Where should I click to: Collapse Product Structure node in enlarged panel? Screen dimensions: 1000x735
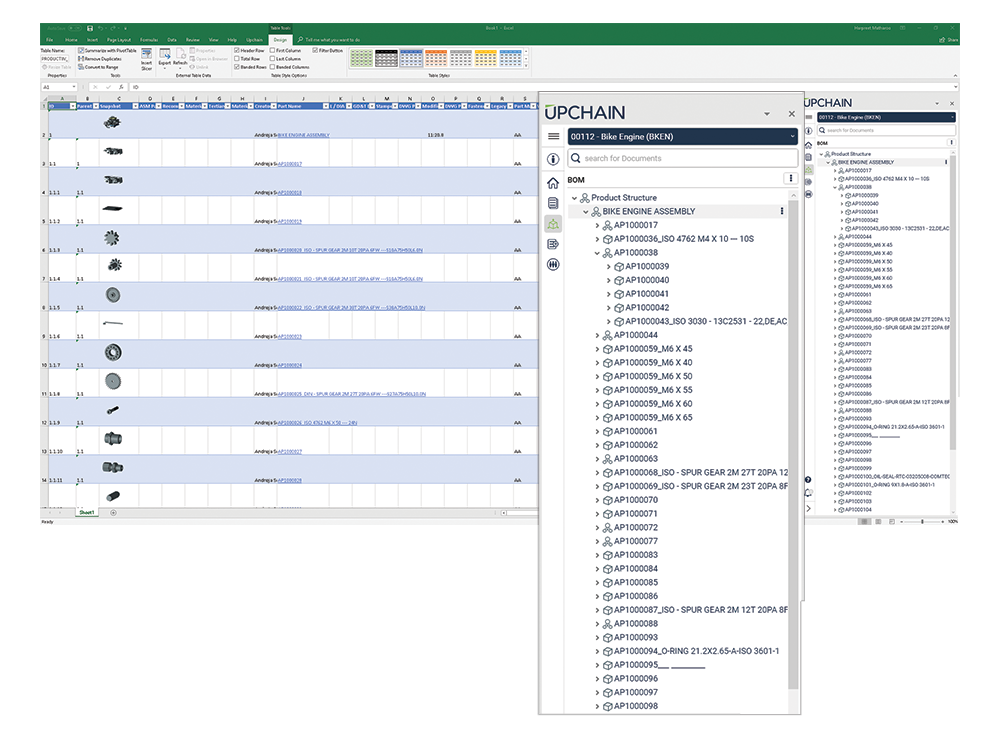click(x=574, y=198)
